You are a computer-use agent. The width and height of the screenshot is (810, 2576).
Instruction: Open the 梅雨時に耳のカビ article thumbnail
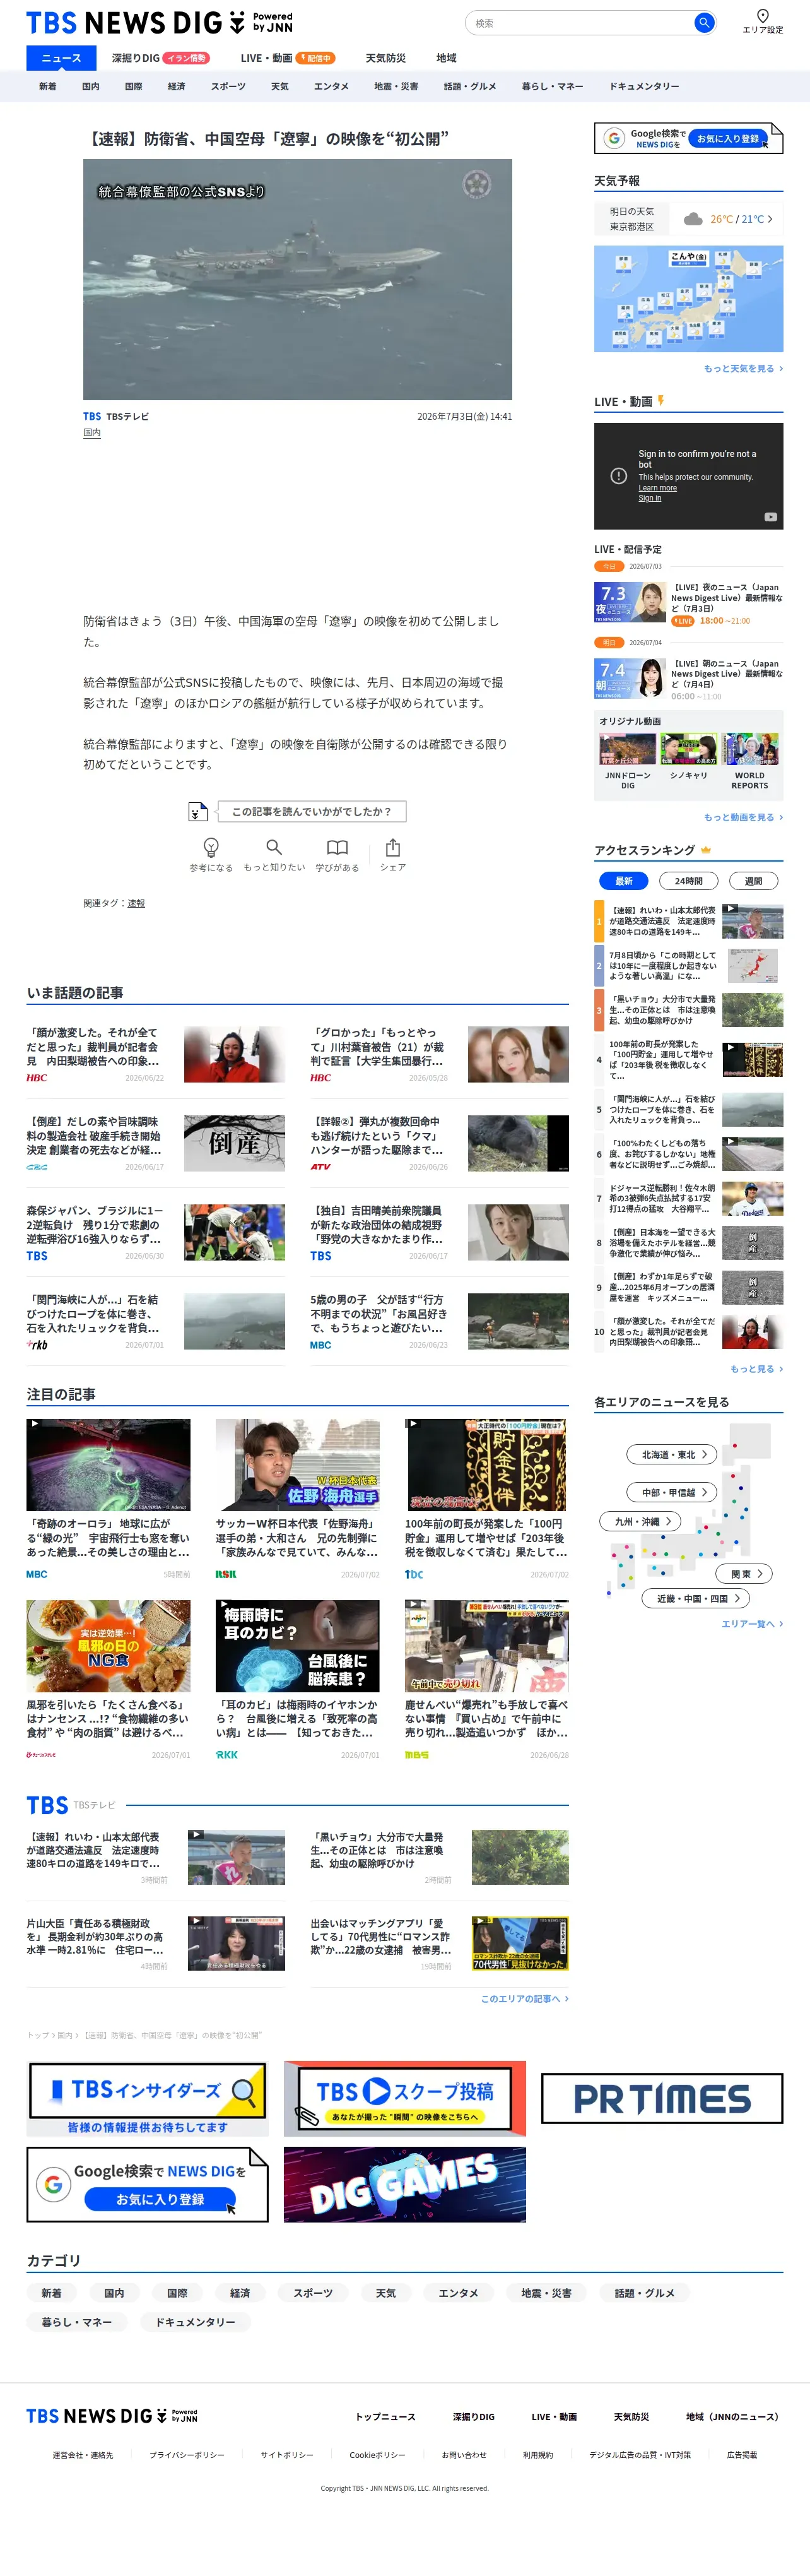point(297,1646)
